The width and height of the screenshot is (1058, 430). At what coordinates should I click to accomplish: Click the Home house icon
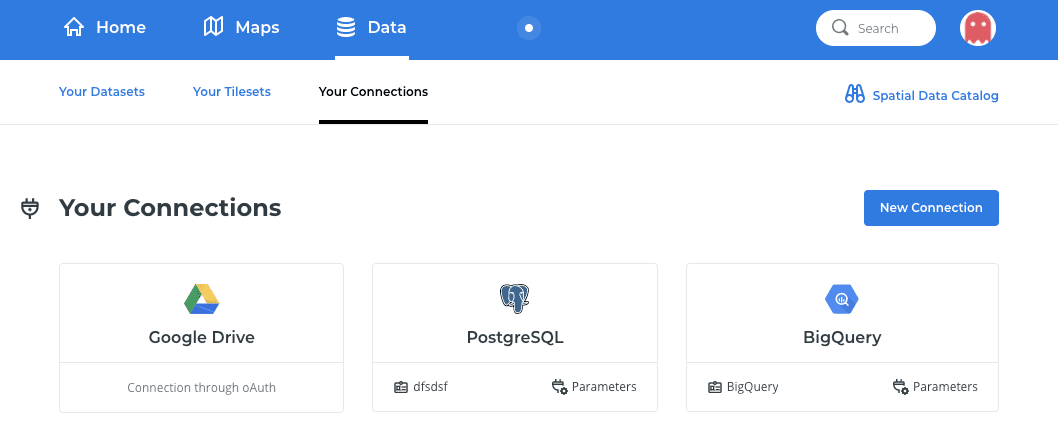tap(74, 28)
